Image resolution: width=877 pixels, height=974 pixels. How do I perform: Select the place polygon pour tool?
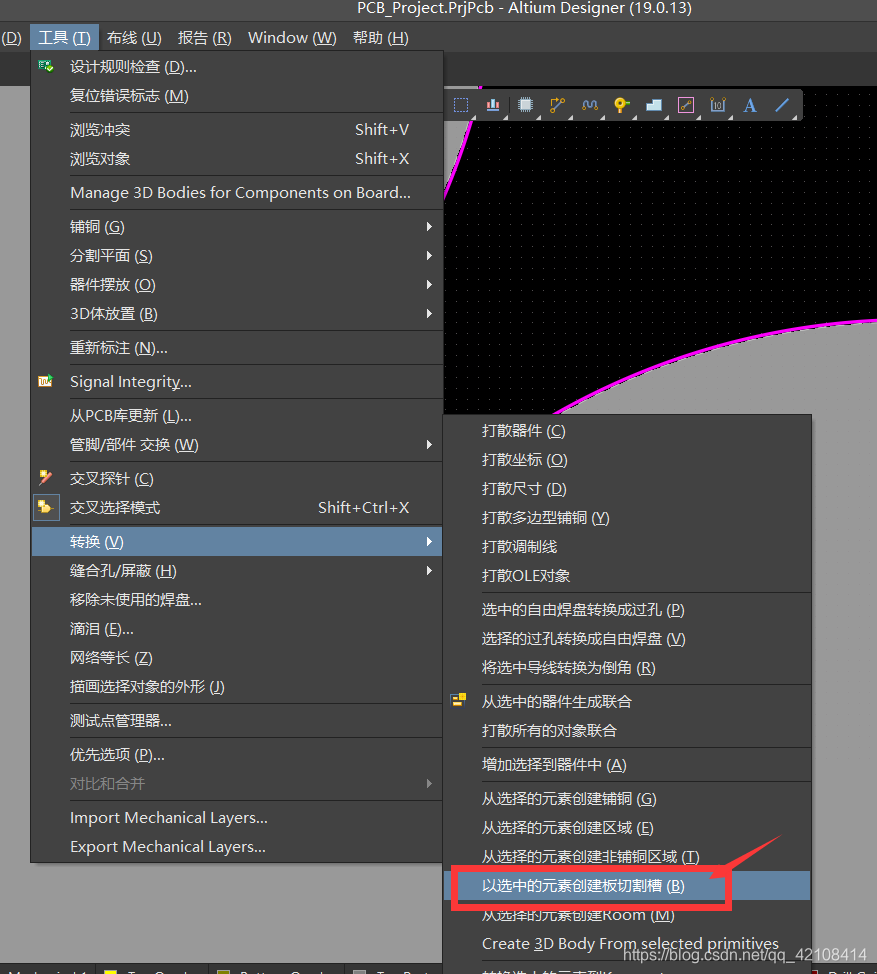point(654,105)
